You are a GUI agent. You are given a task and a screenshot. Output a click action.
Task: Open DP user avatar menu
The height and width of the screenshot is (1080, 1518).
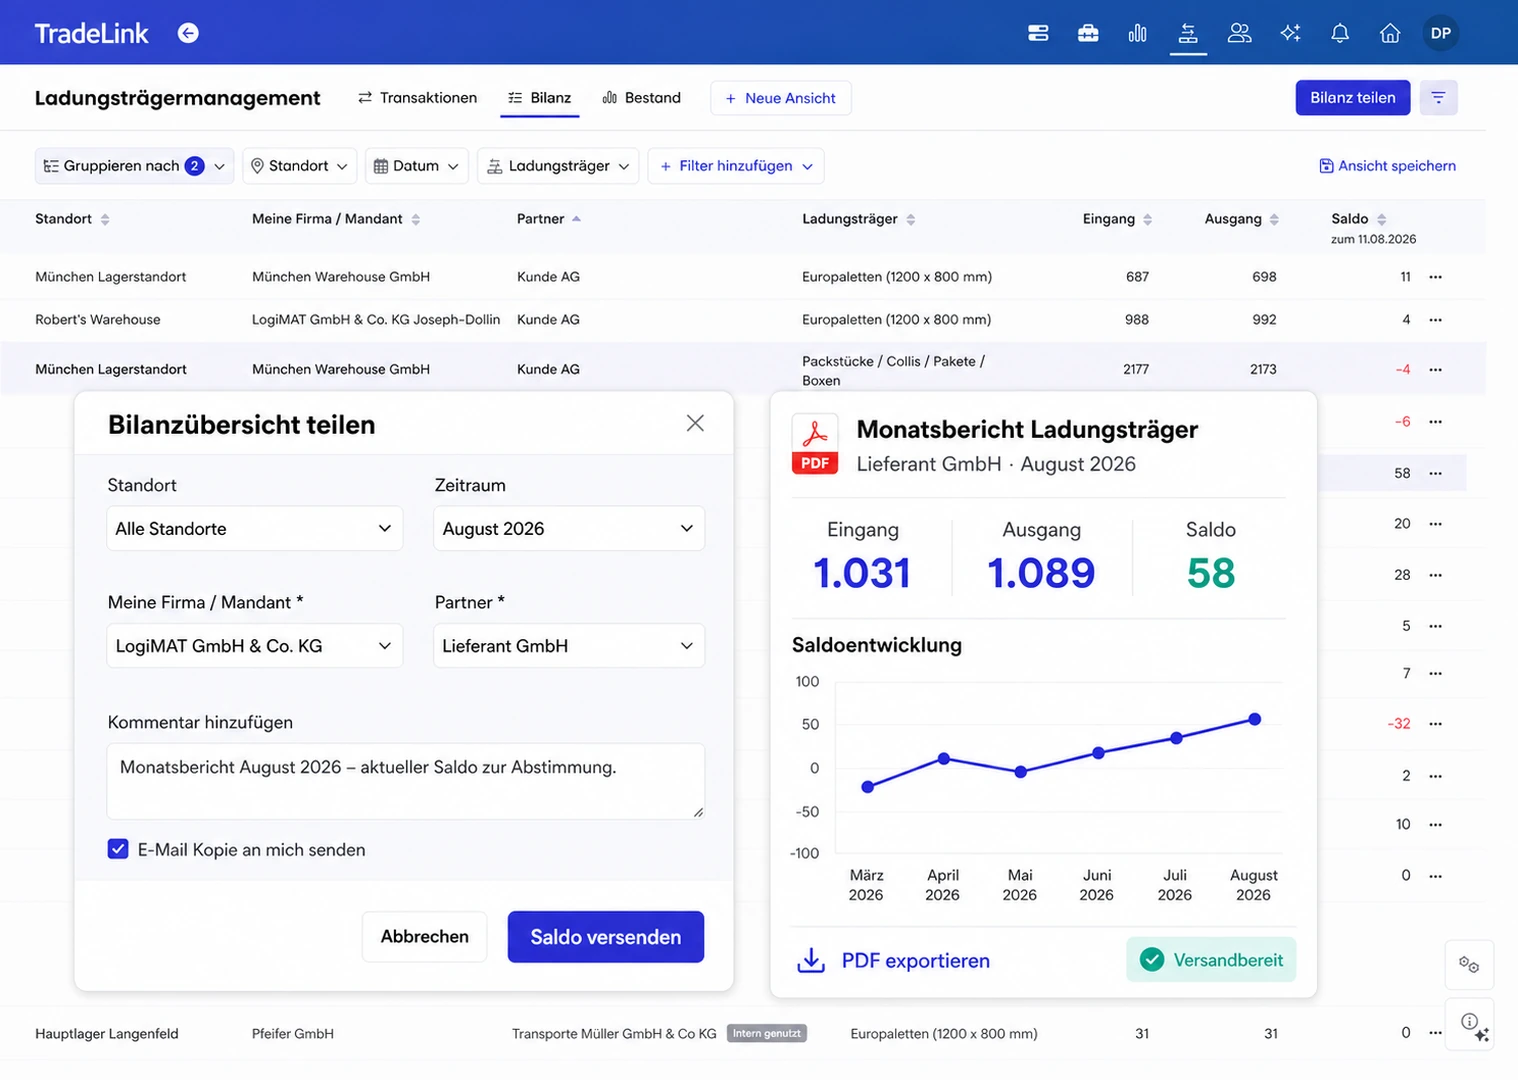tap(1441, 33)
